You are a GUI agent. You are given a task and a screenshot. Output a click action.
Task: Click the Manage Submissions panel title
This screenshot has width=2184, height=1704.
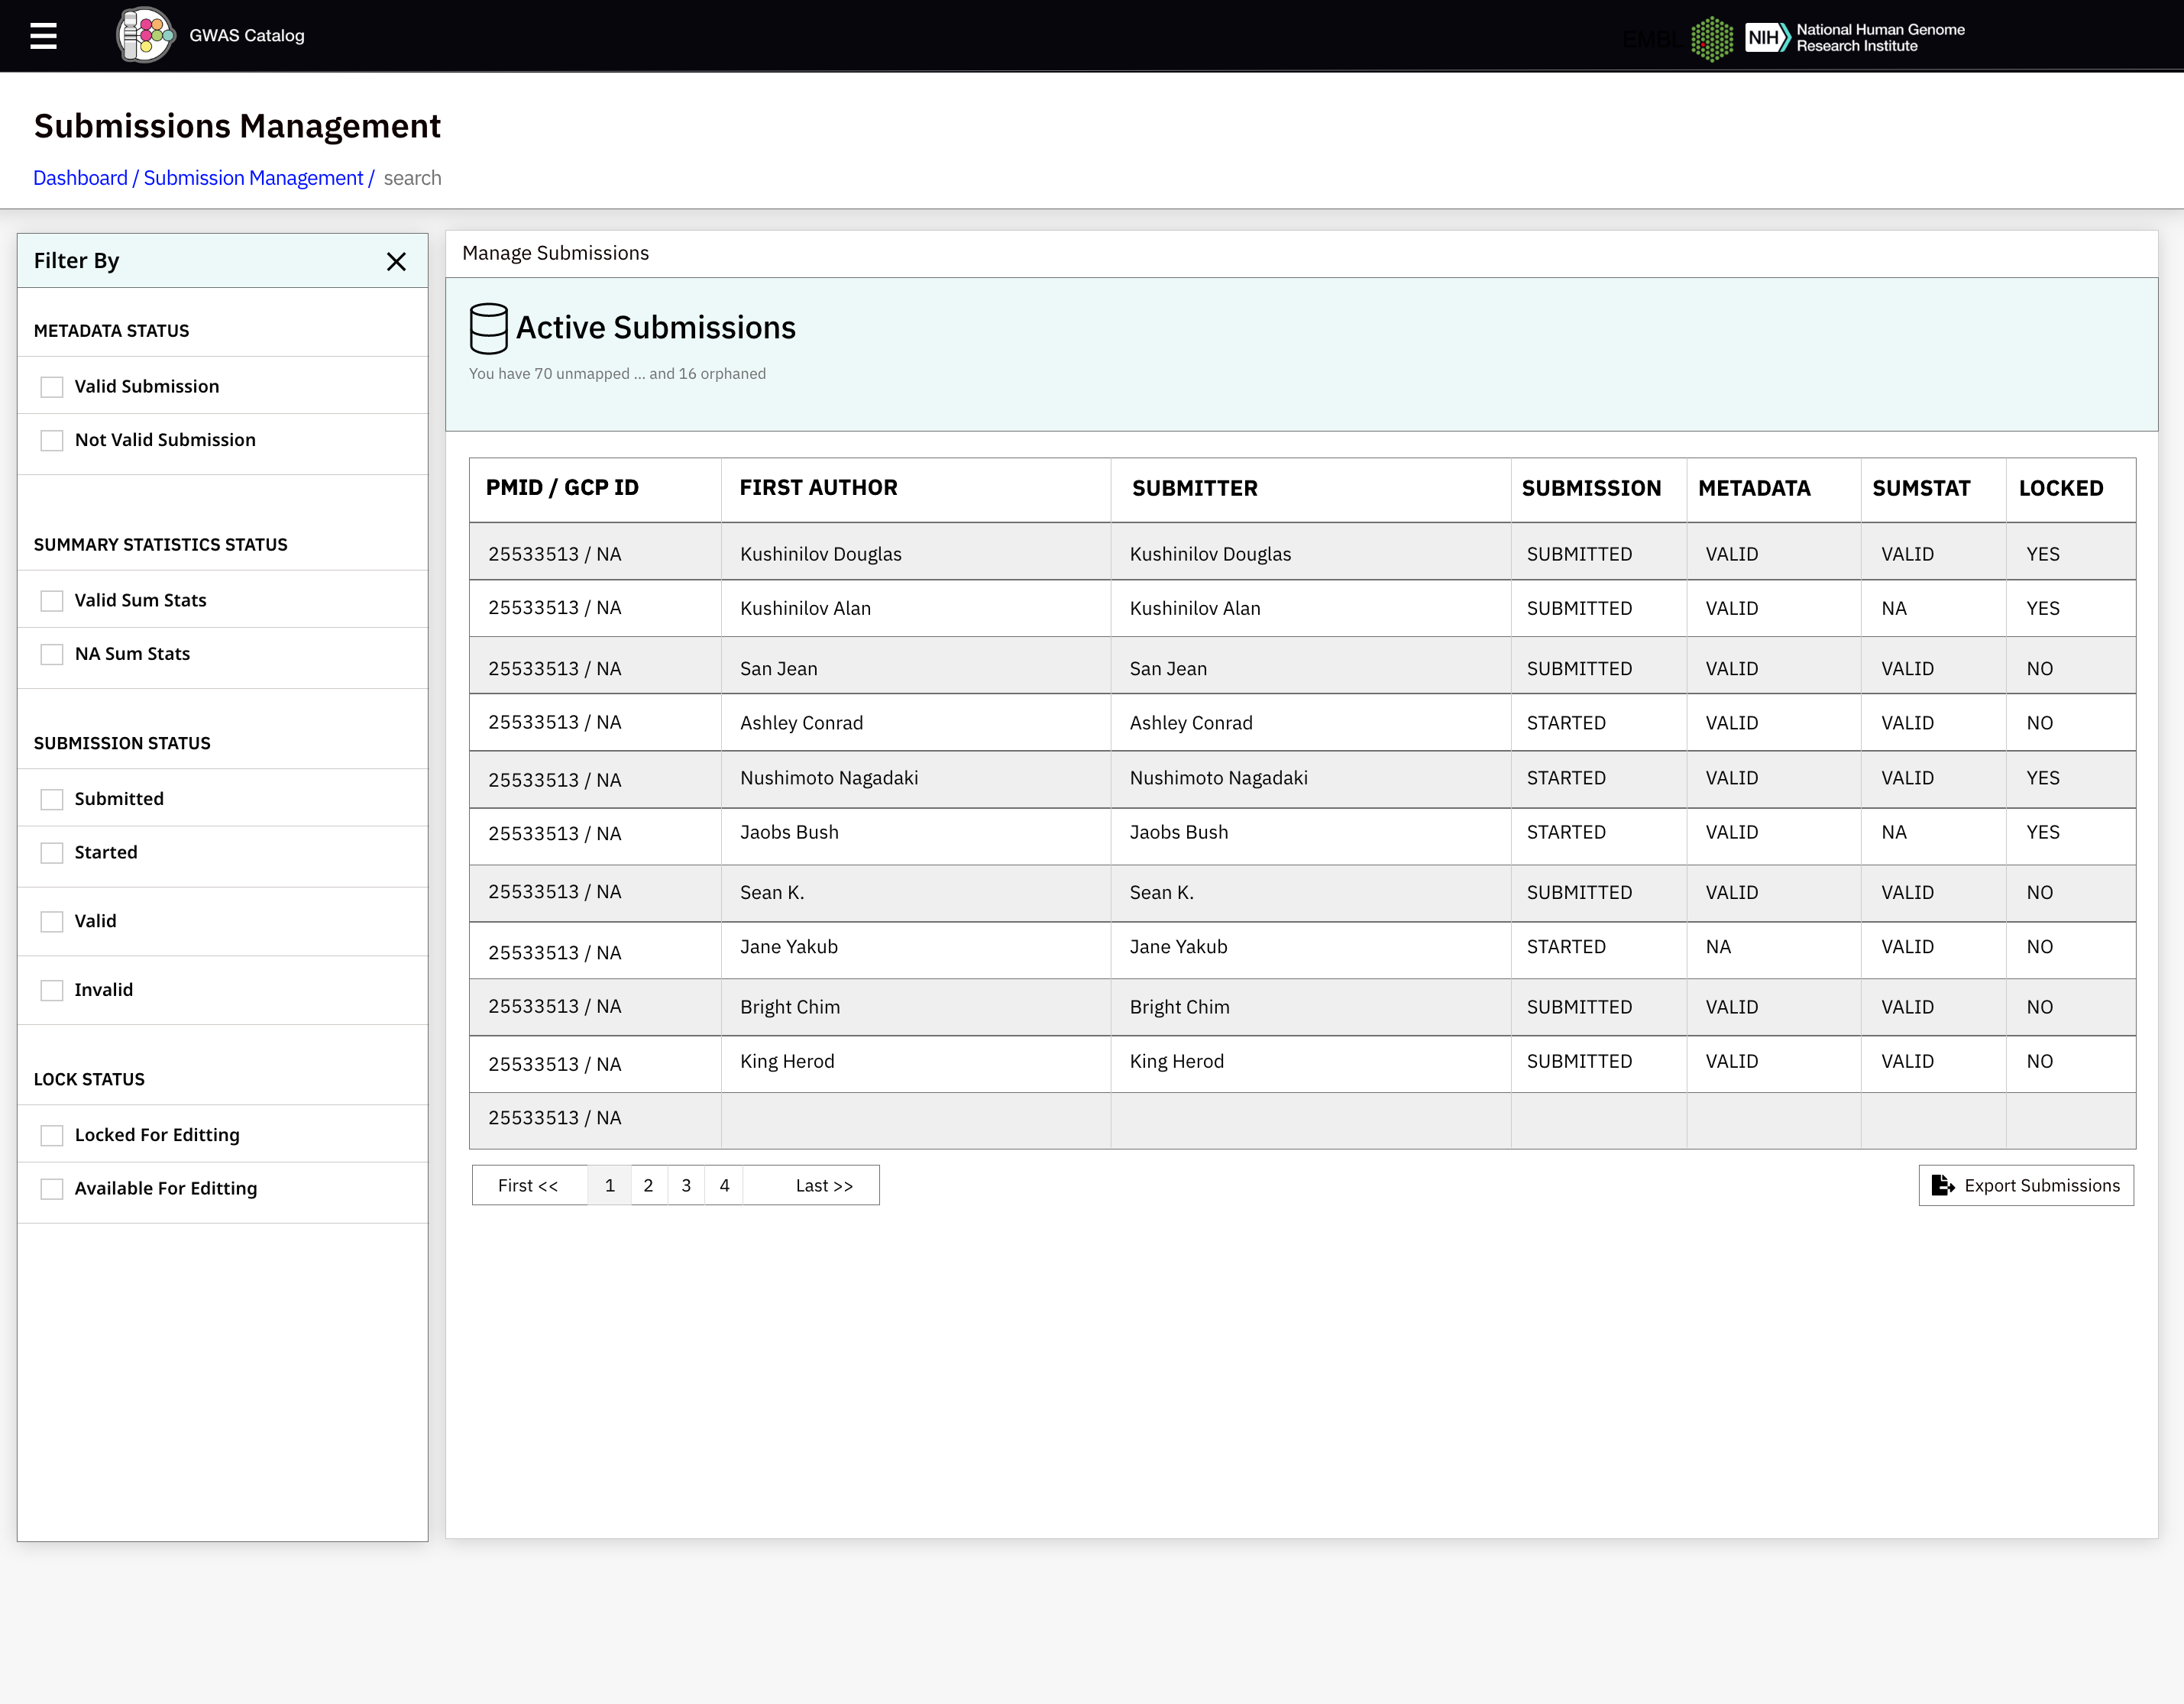[555, 253]
